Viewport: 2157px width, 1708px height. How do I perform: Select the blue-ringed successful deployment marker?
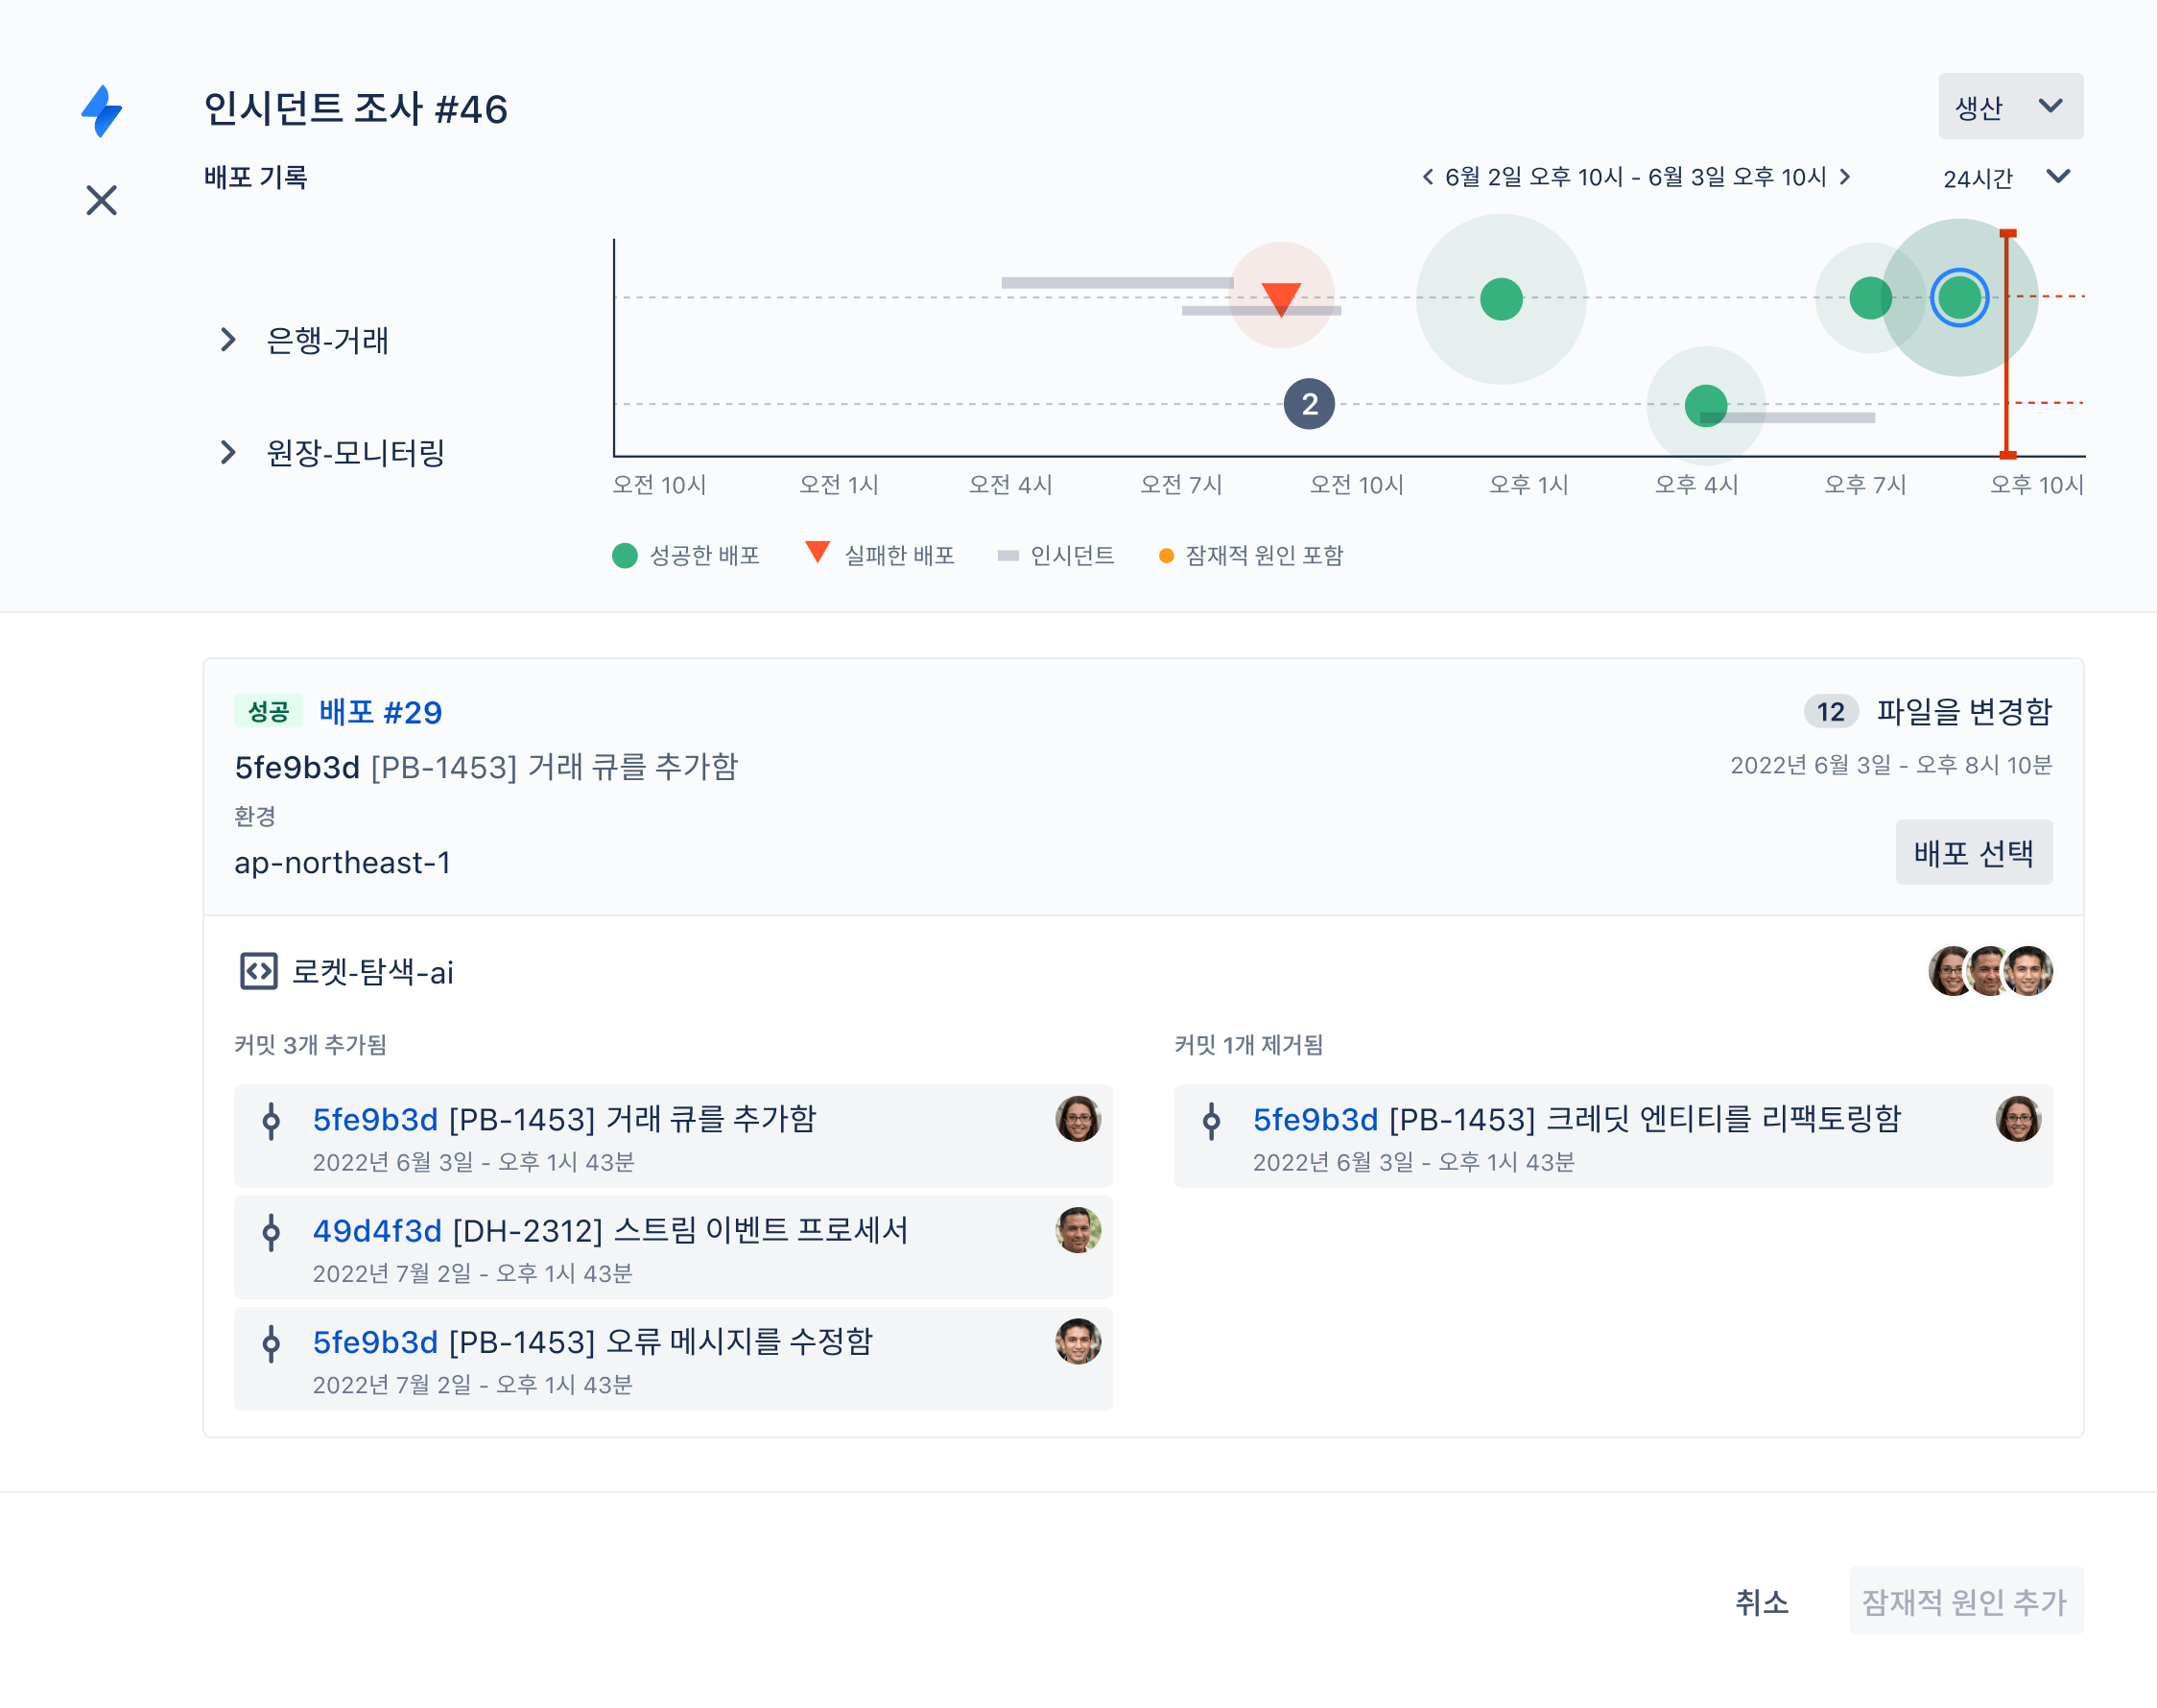pos(1958,297)
